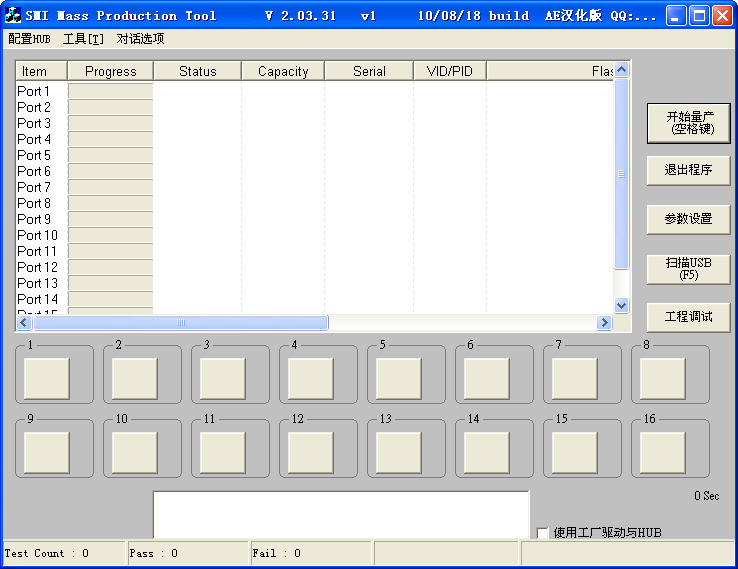Open the 工具[T] menu
Screen dimensions: 738x569
pyautogui.click(x=83, y=39)
